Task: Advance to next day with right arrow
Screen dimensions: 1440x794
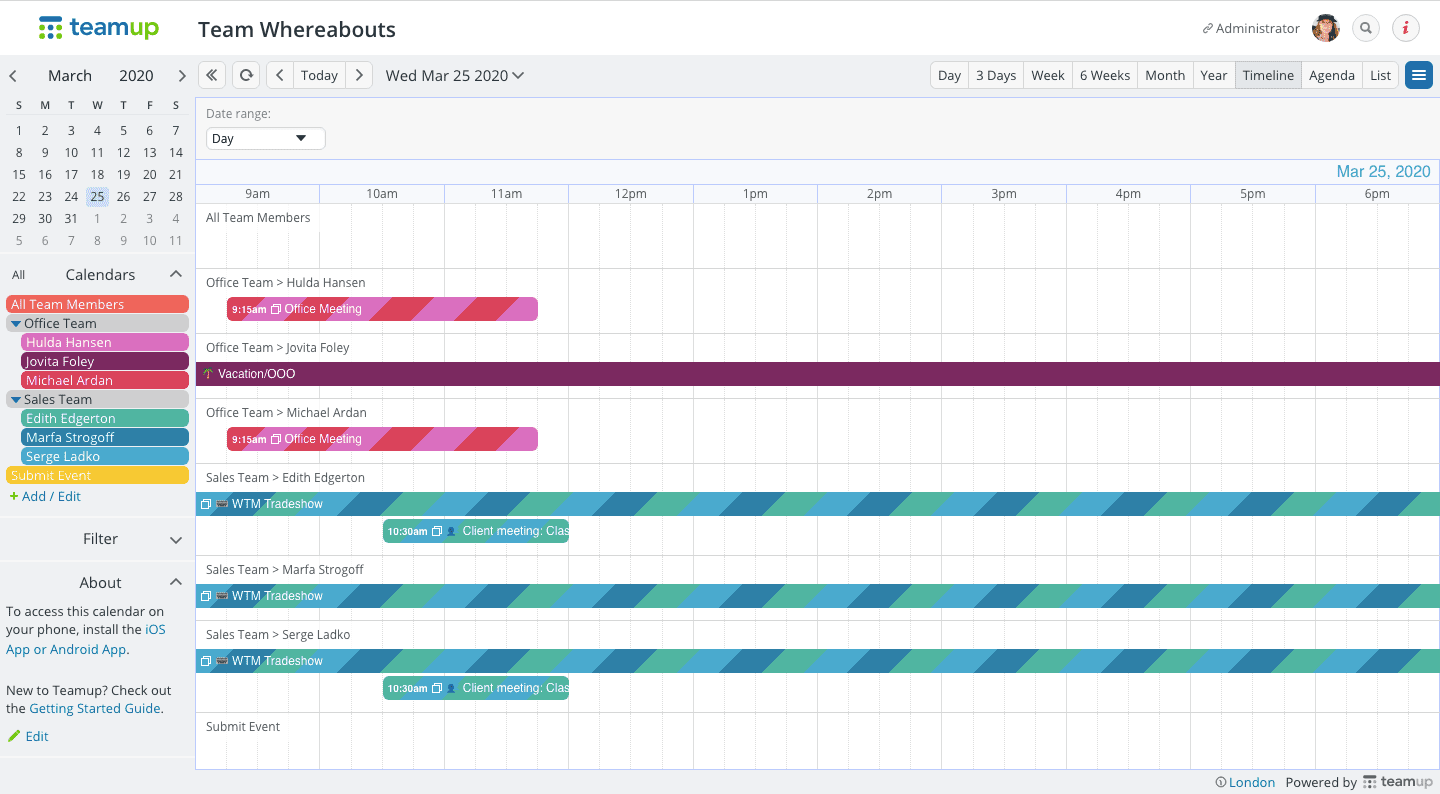Action: click(360, 75)
